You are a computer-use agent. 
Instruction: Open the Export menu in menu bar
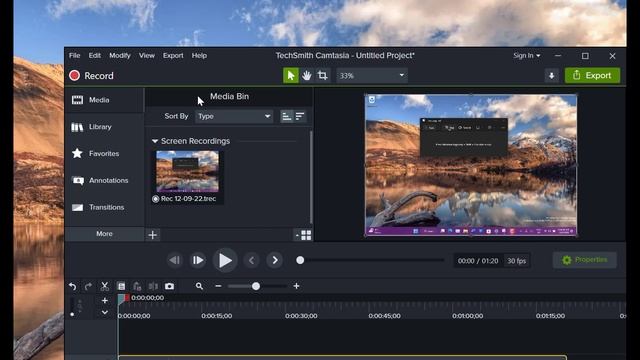pyautogui.click(x=173, y=56)
